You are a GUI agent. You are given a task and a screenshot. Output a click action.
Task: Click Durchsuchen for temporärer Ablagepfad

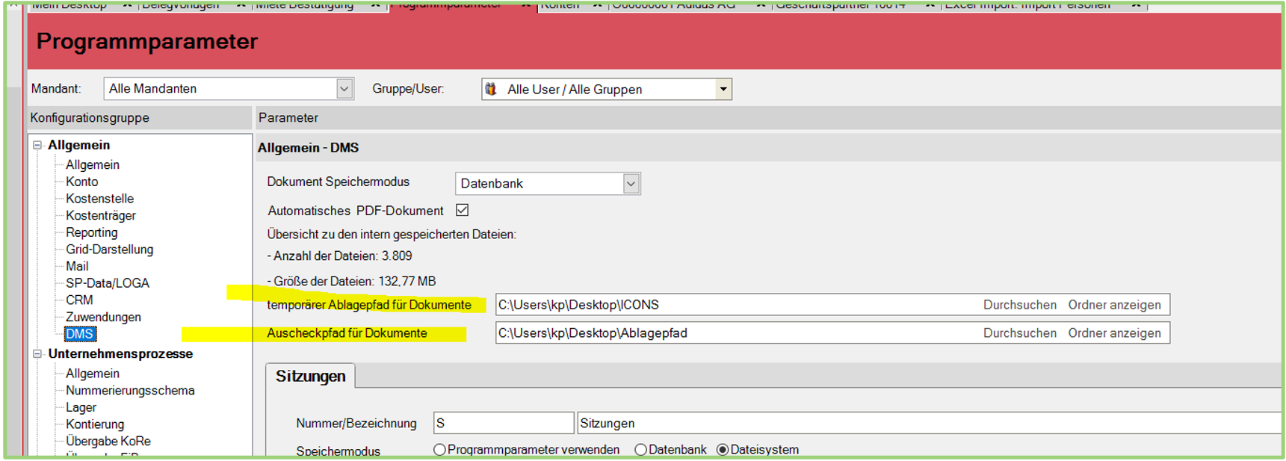pyautogui.click(x=1019, y=305)
